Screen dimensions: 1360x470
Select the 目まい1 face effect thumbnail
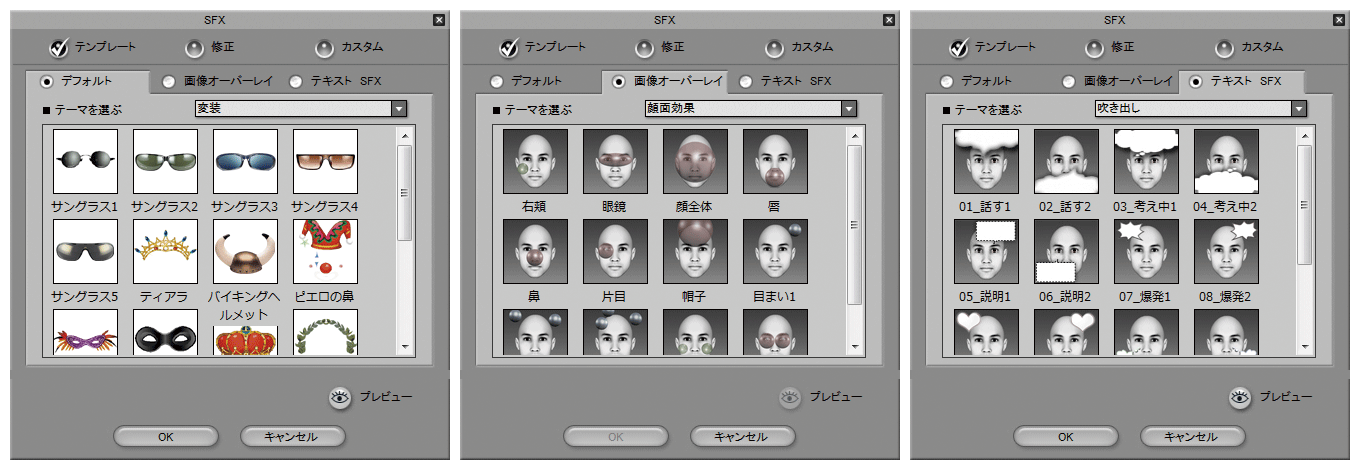[775, 252]
